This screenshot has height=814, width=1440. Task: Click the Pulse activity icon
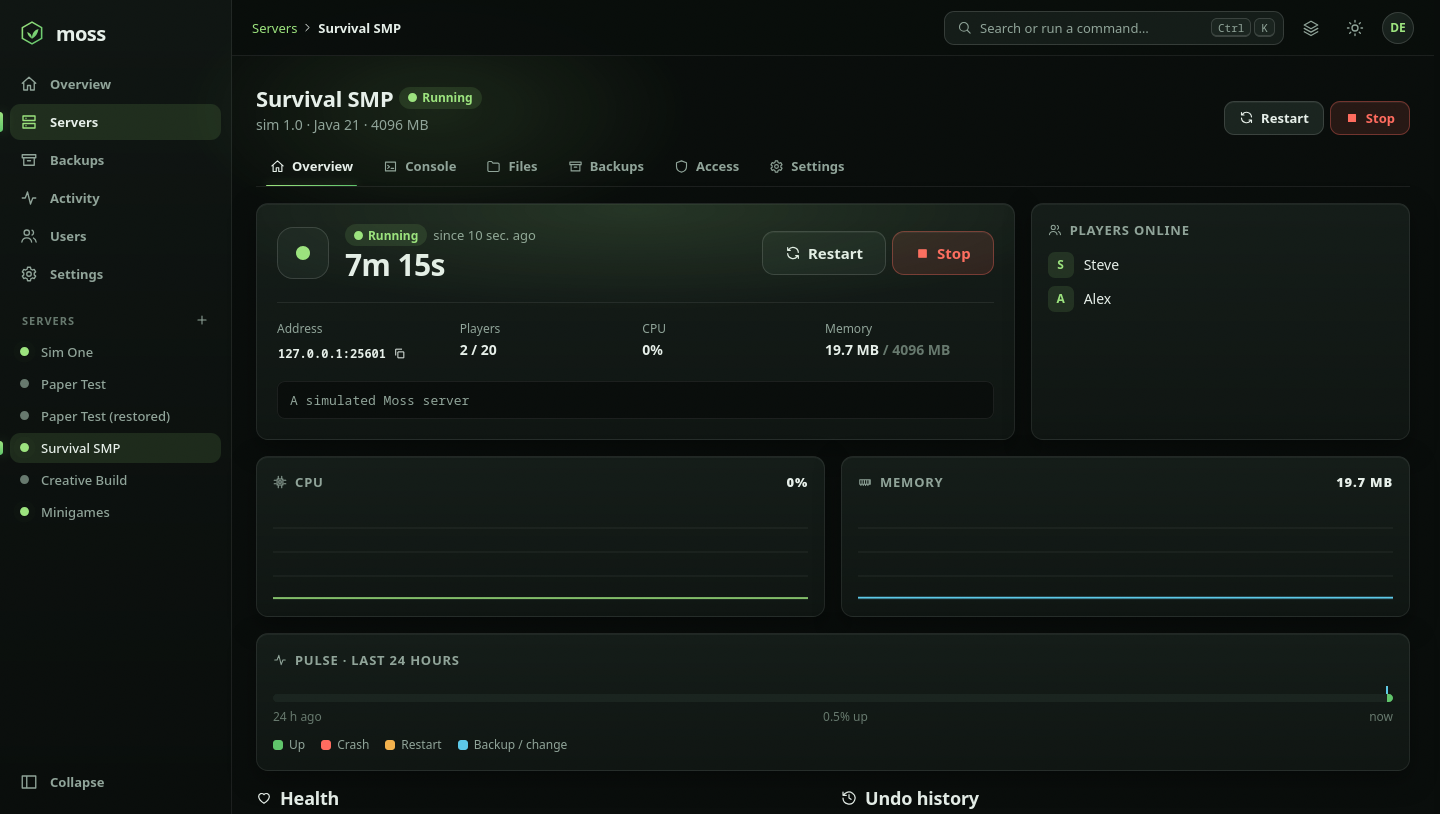[280, 660]
